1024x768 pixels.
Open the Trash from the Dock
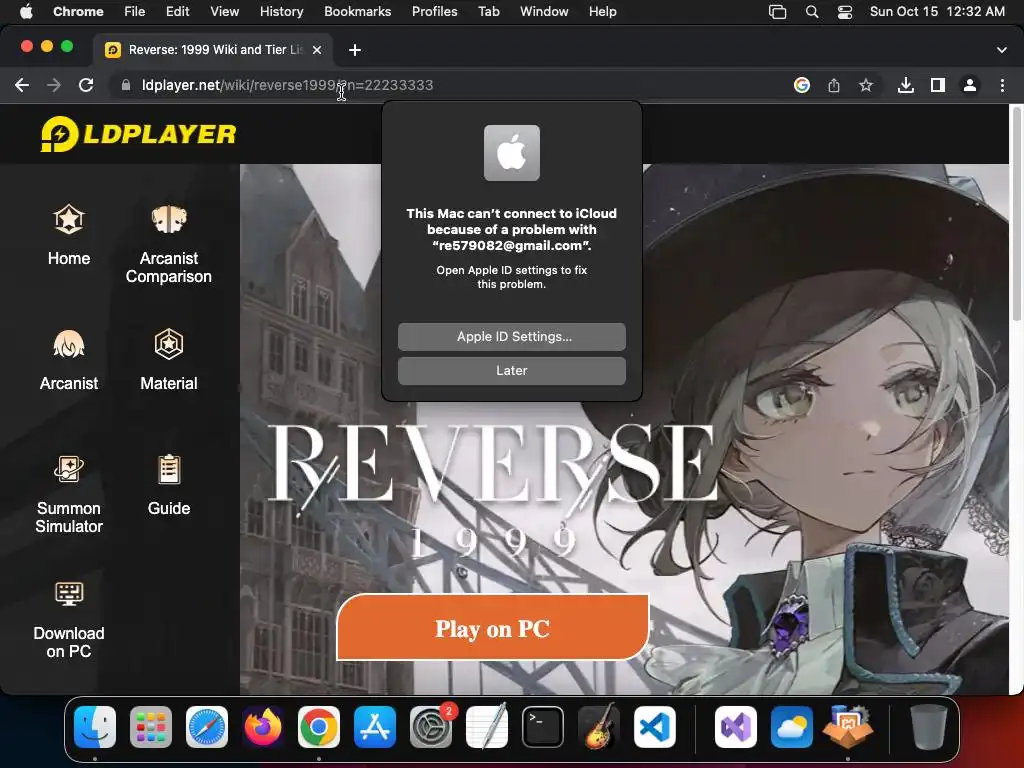point(929,727)
